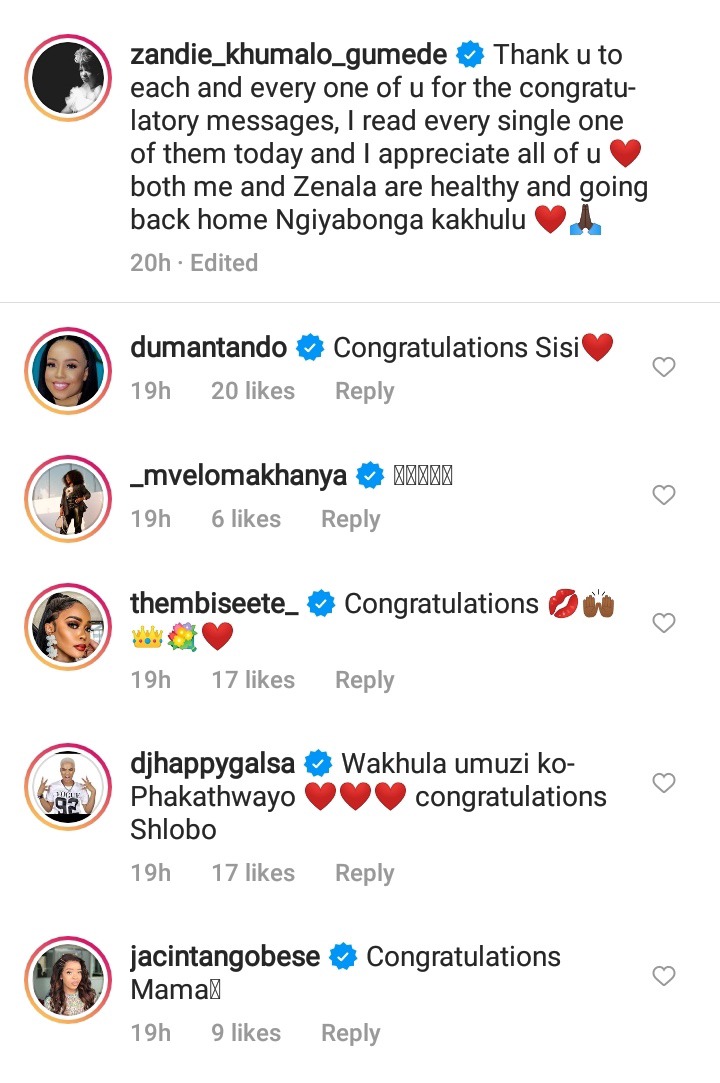Open zandie_khumalo_gumede's profile picture

point(68,78)
